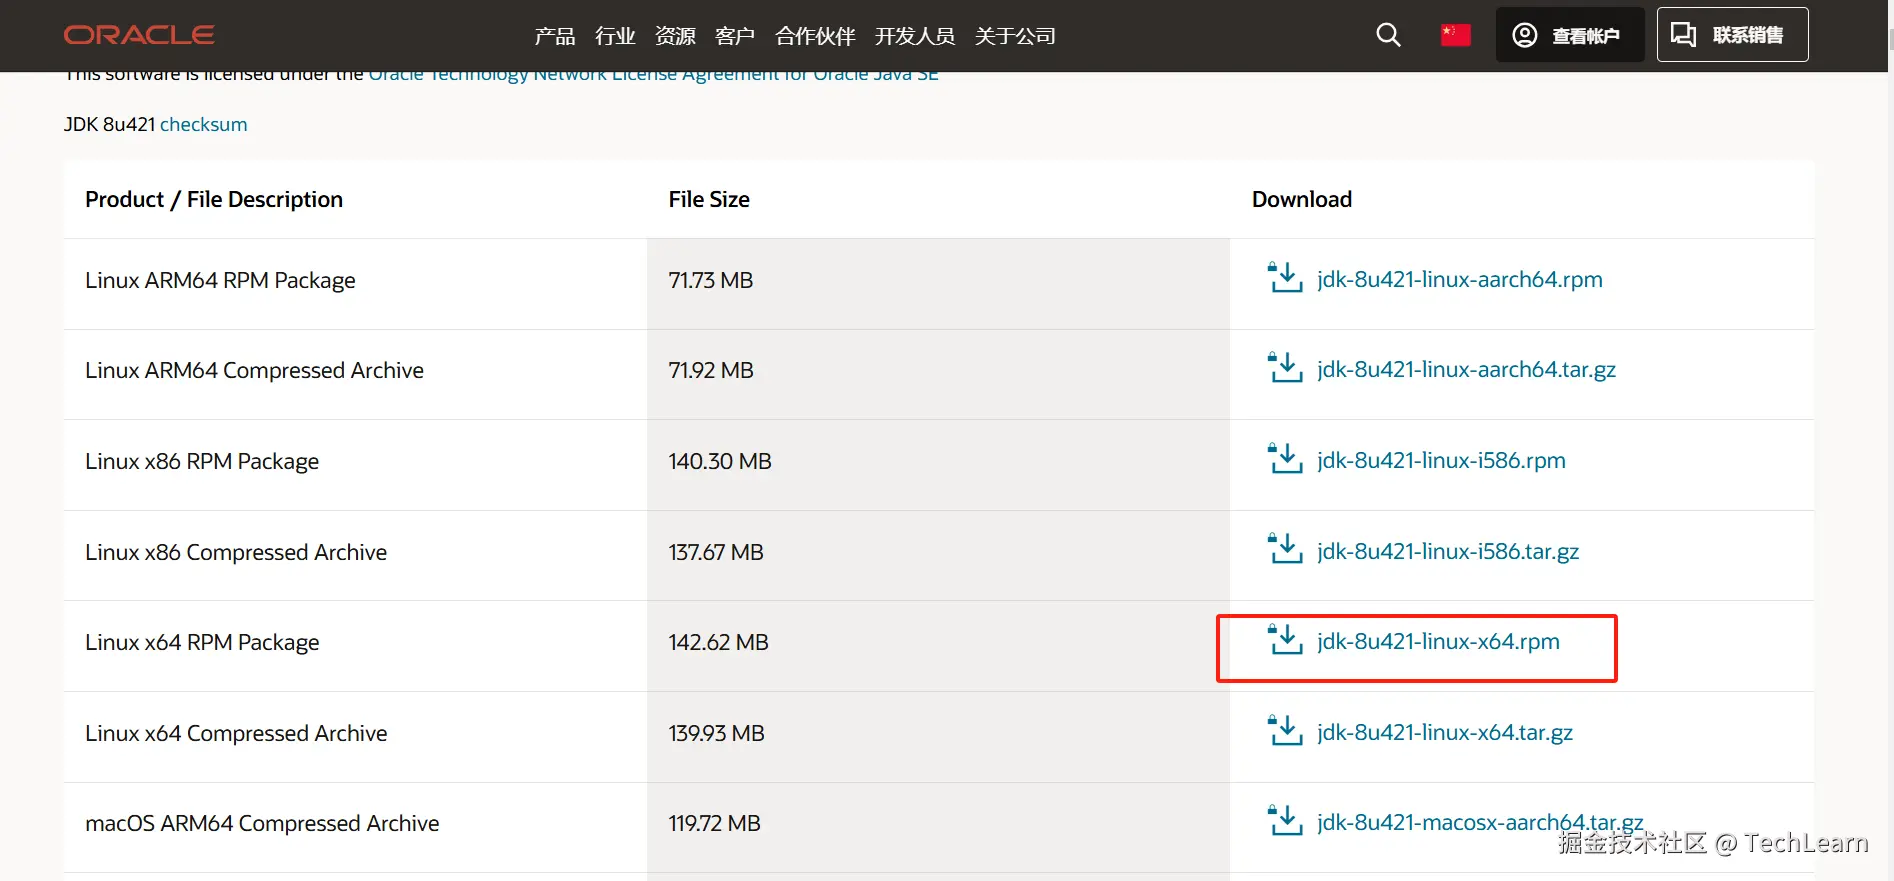Open the 行业 menu
1894x881 pixels.
tap(615, 36)
